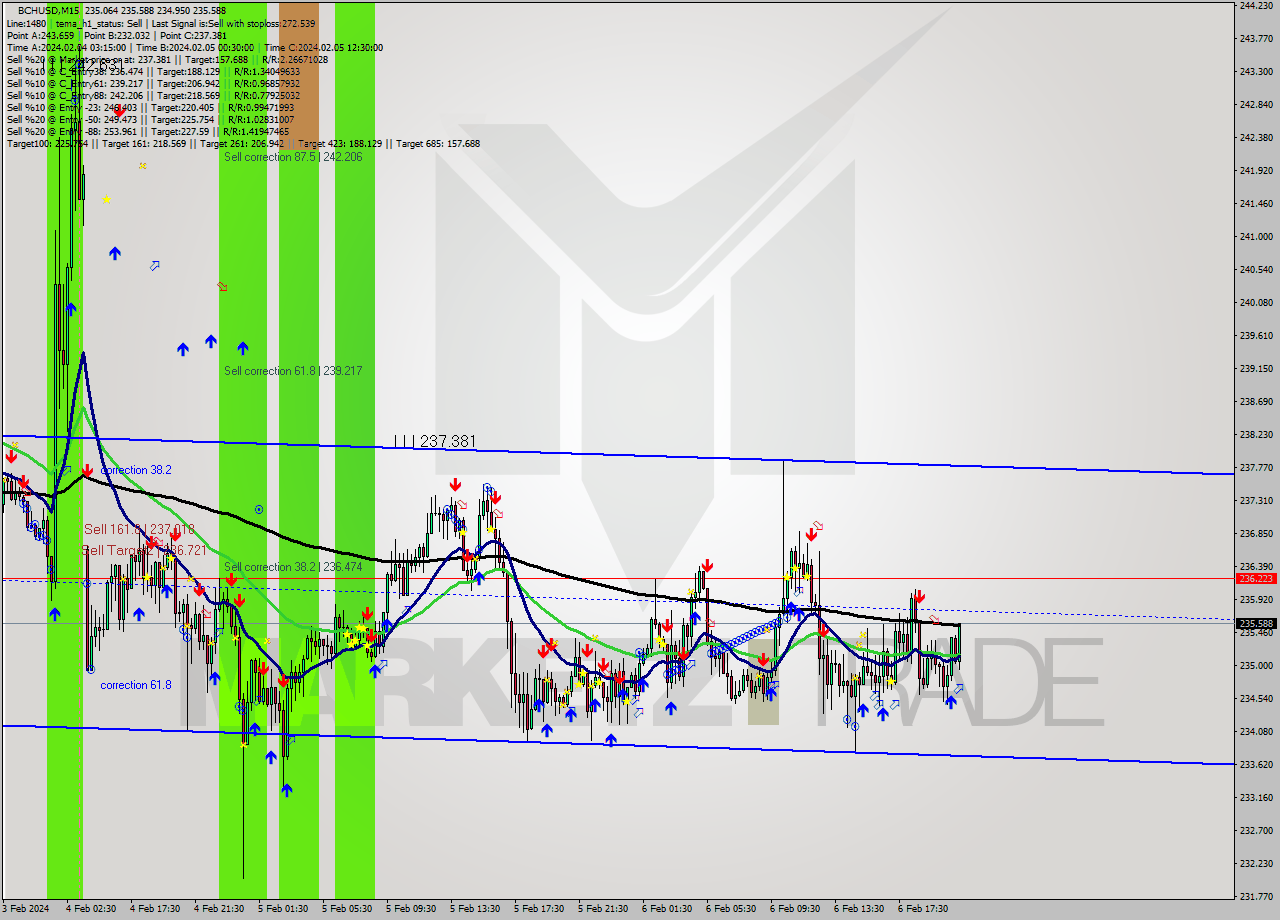Click the '5 Feb 21:30' time label
This screenshot has width=1280, height=920.
point(603,909)
